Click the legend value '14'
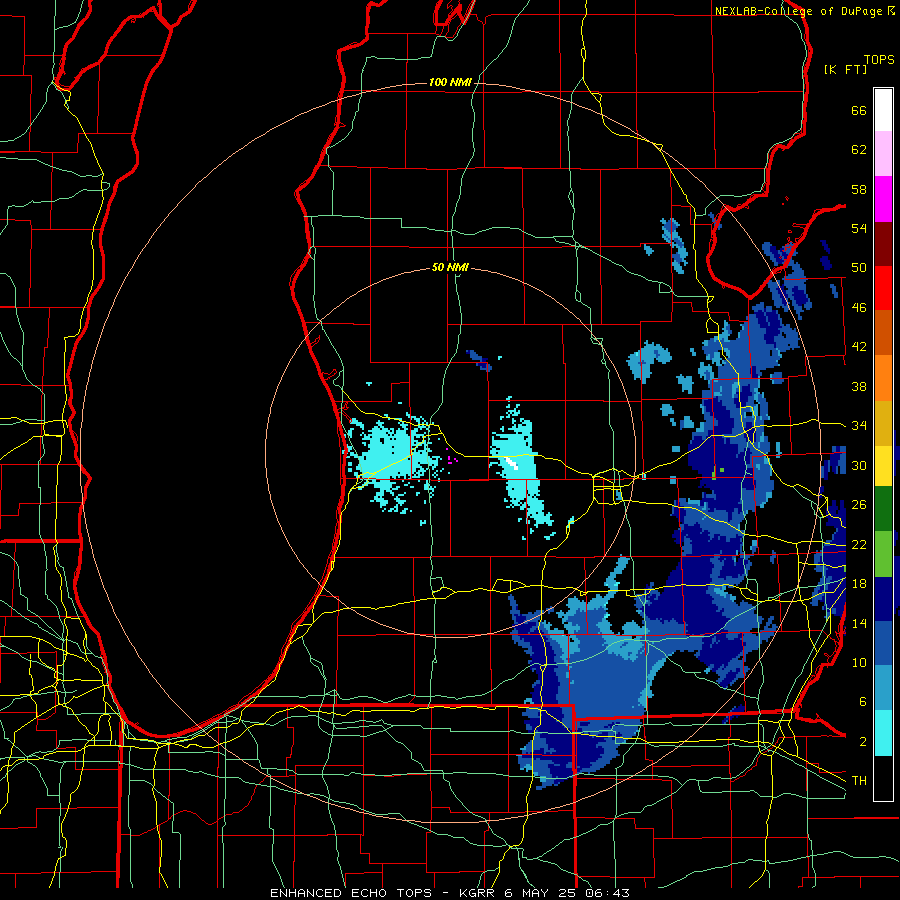Image resolution: width=900 pixels, height=900 pixels. click(x=859, y=623)
